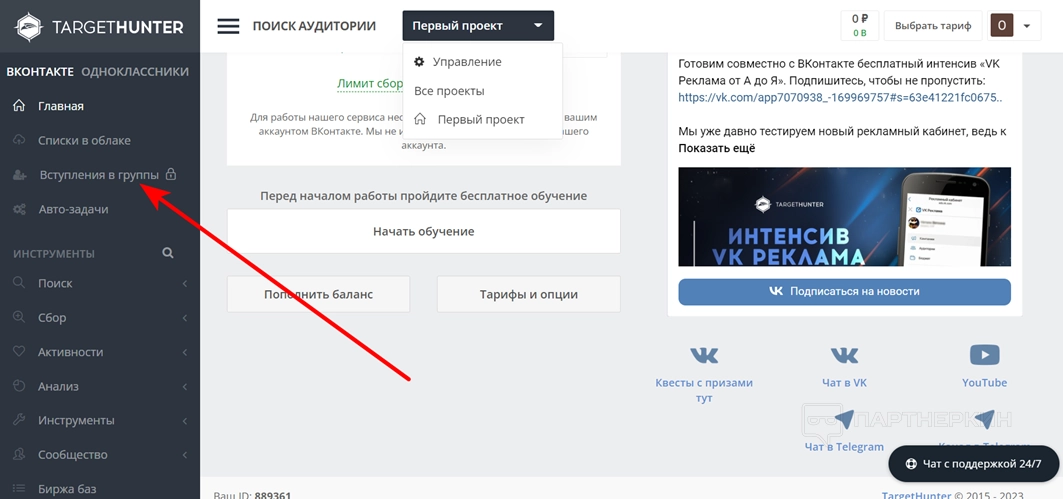The image size is (1063, 499).
Task: Click the lock icon near Вступления в группы
Action: click(x=171, y=174)
